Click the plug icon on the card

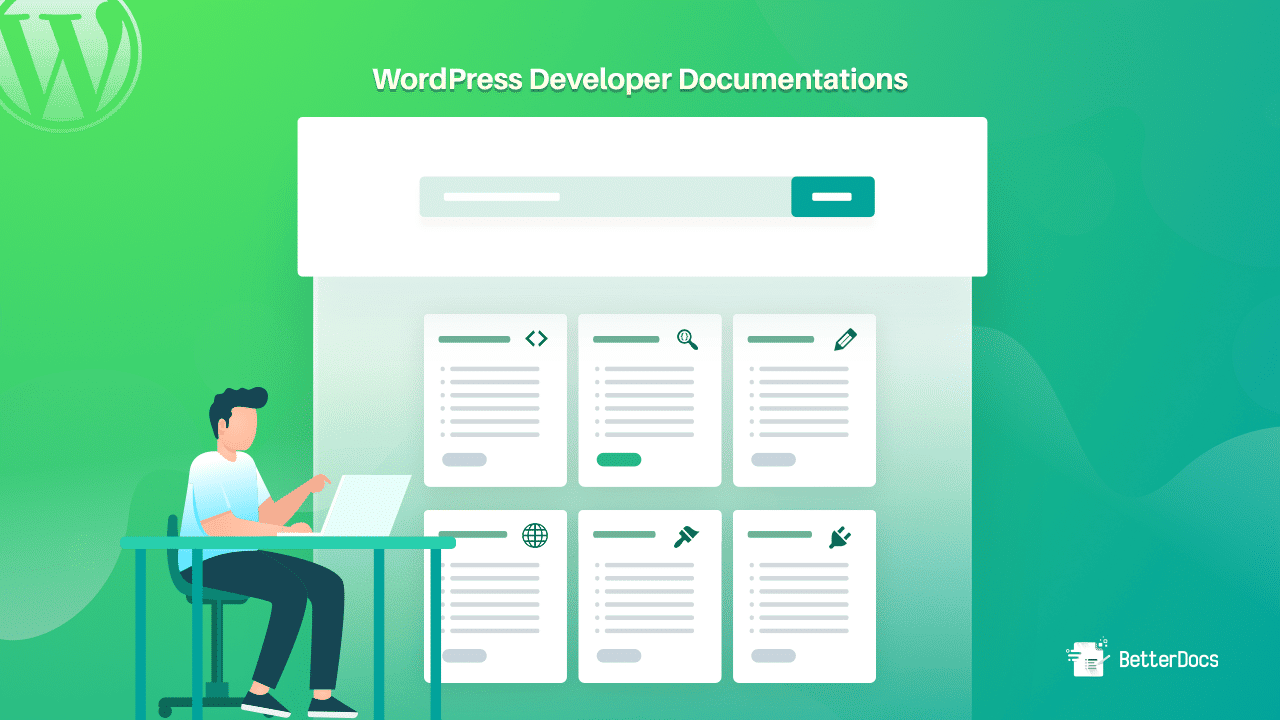click(840, 537)
